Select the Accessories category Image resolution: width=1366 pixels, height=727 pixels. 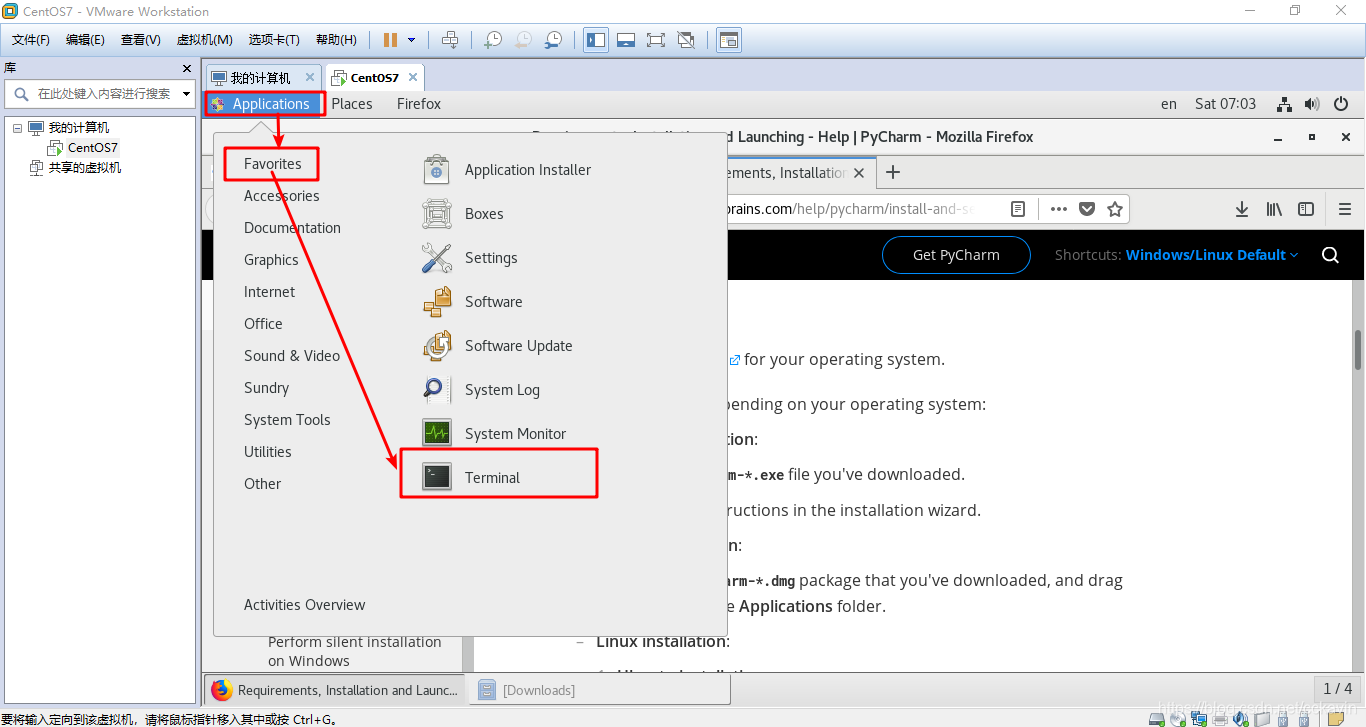click(x=282, y=196)
